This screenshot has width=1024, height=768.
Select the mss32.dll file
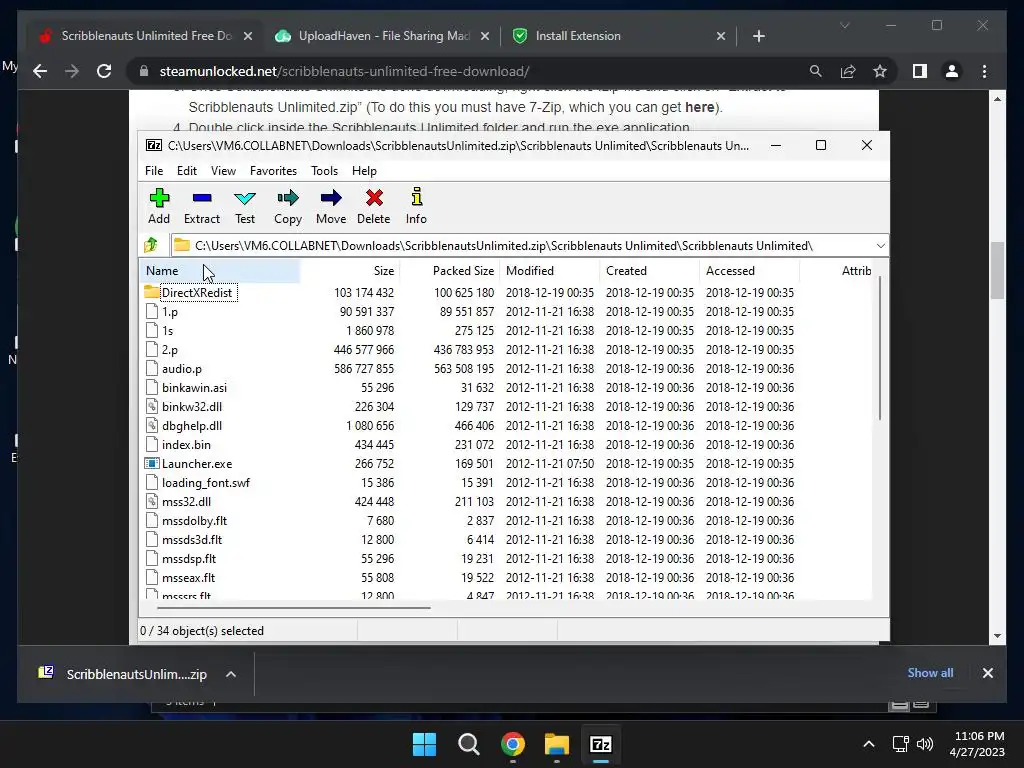pyautogui.click(x=186, y=502)
